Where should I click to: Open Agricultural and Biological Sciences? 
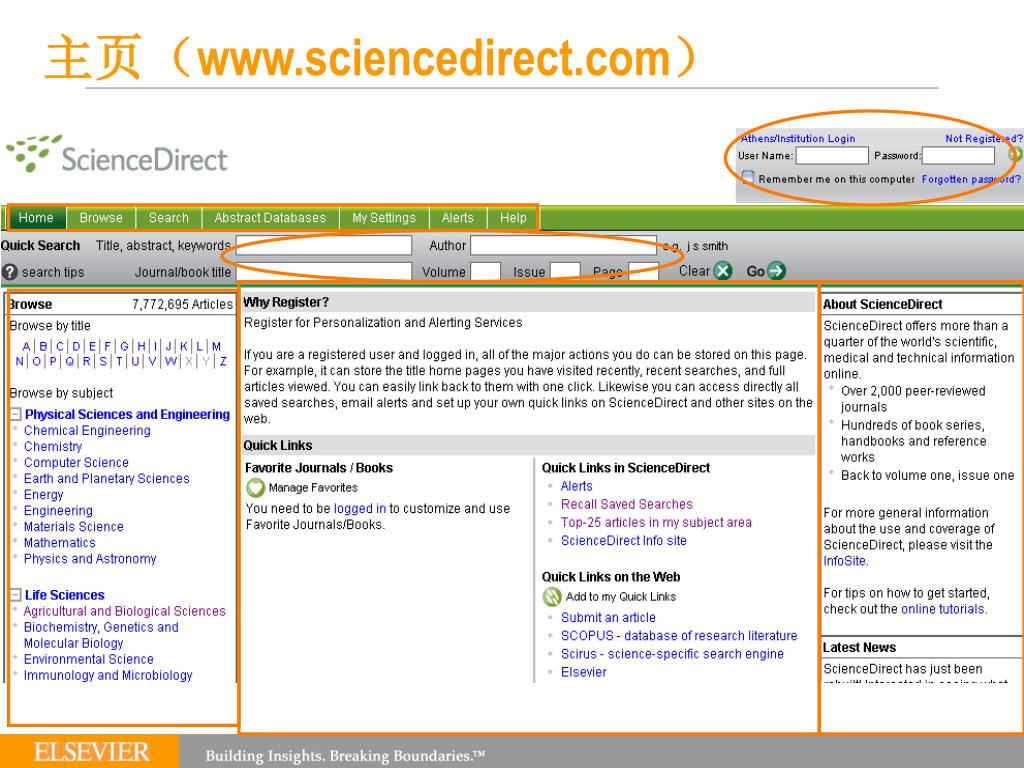125,611
